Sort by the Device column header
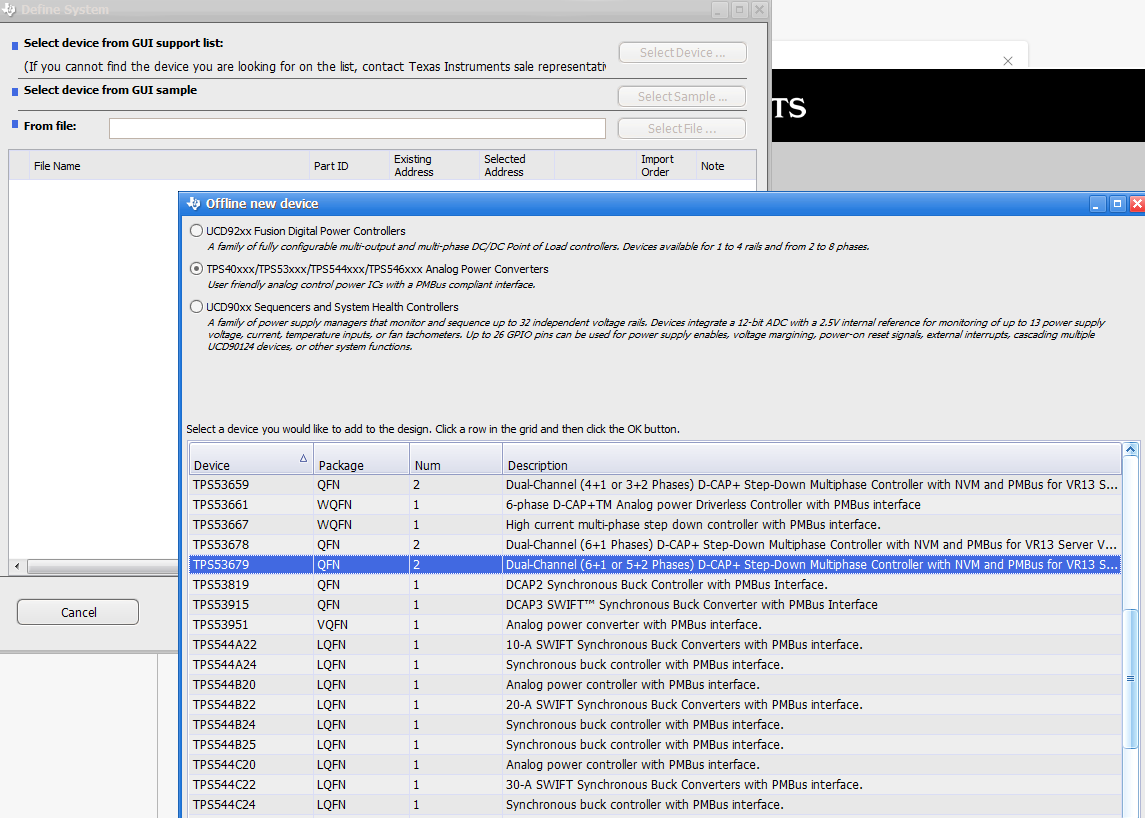This screenshot has height=818, width=1145. (251, 459)
